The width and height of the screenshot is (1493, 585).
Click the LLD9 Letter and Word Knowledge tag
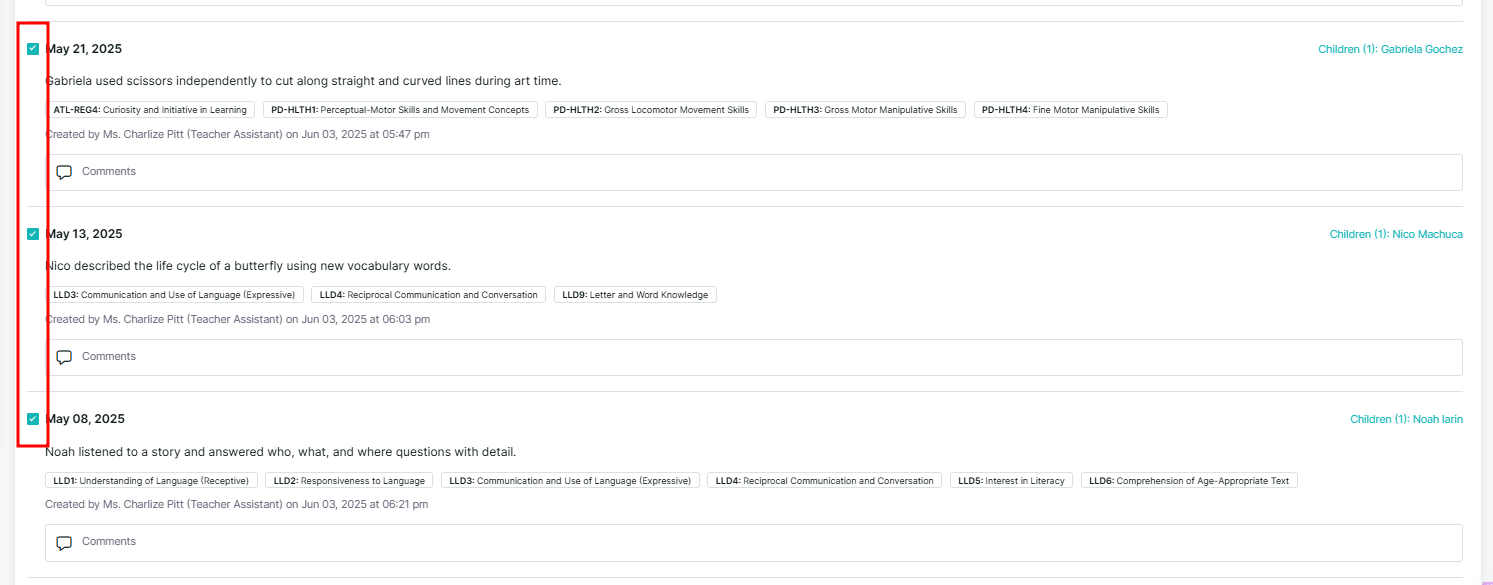tap(635, 295)
